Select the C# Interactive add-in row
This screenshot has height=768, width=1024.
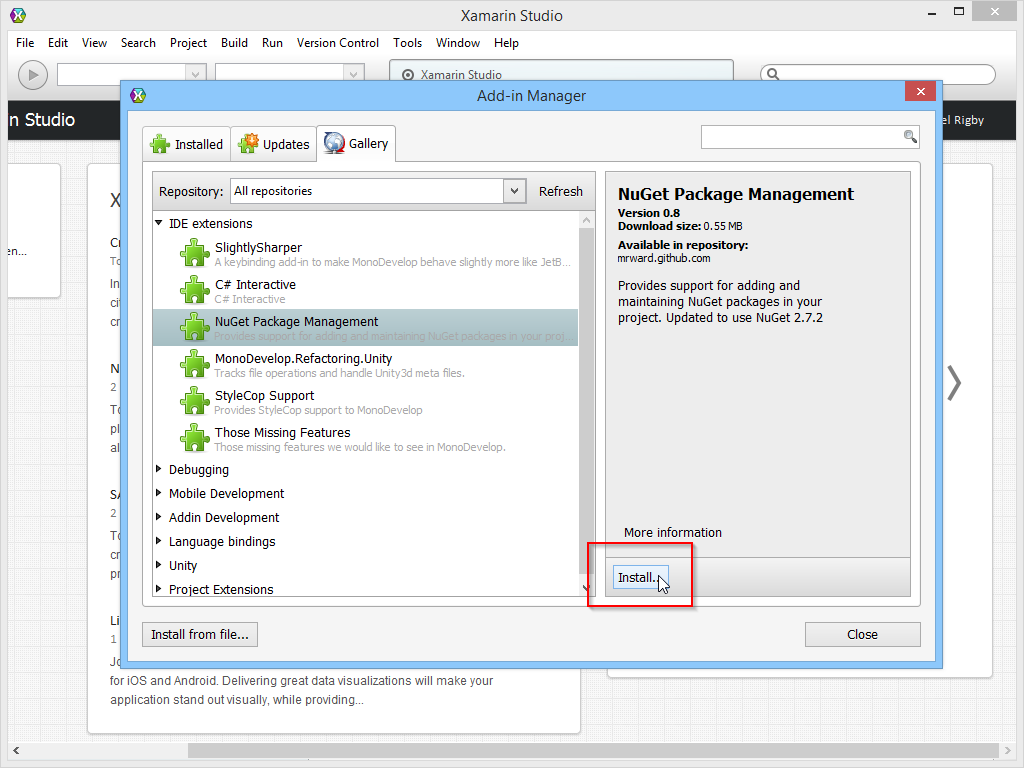click(366, 291)
